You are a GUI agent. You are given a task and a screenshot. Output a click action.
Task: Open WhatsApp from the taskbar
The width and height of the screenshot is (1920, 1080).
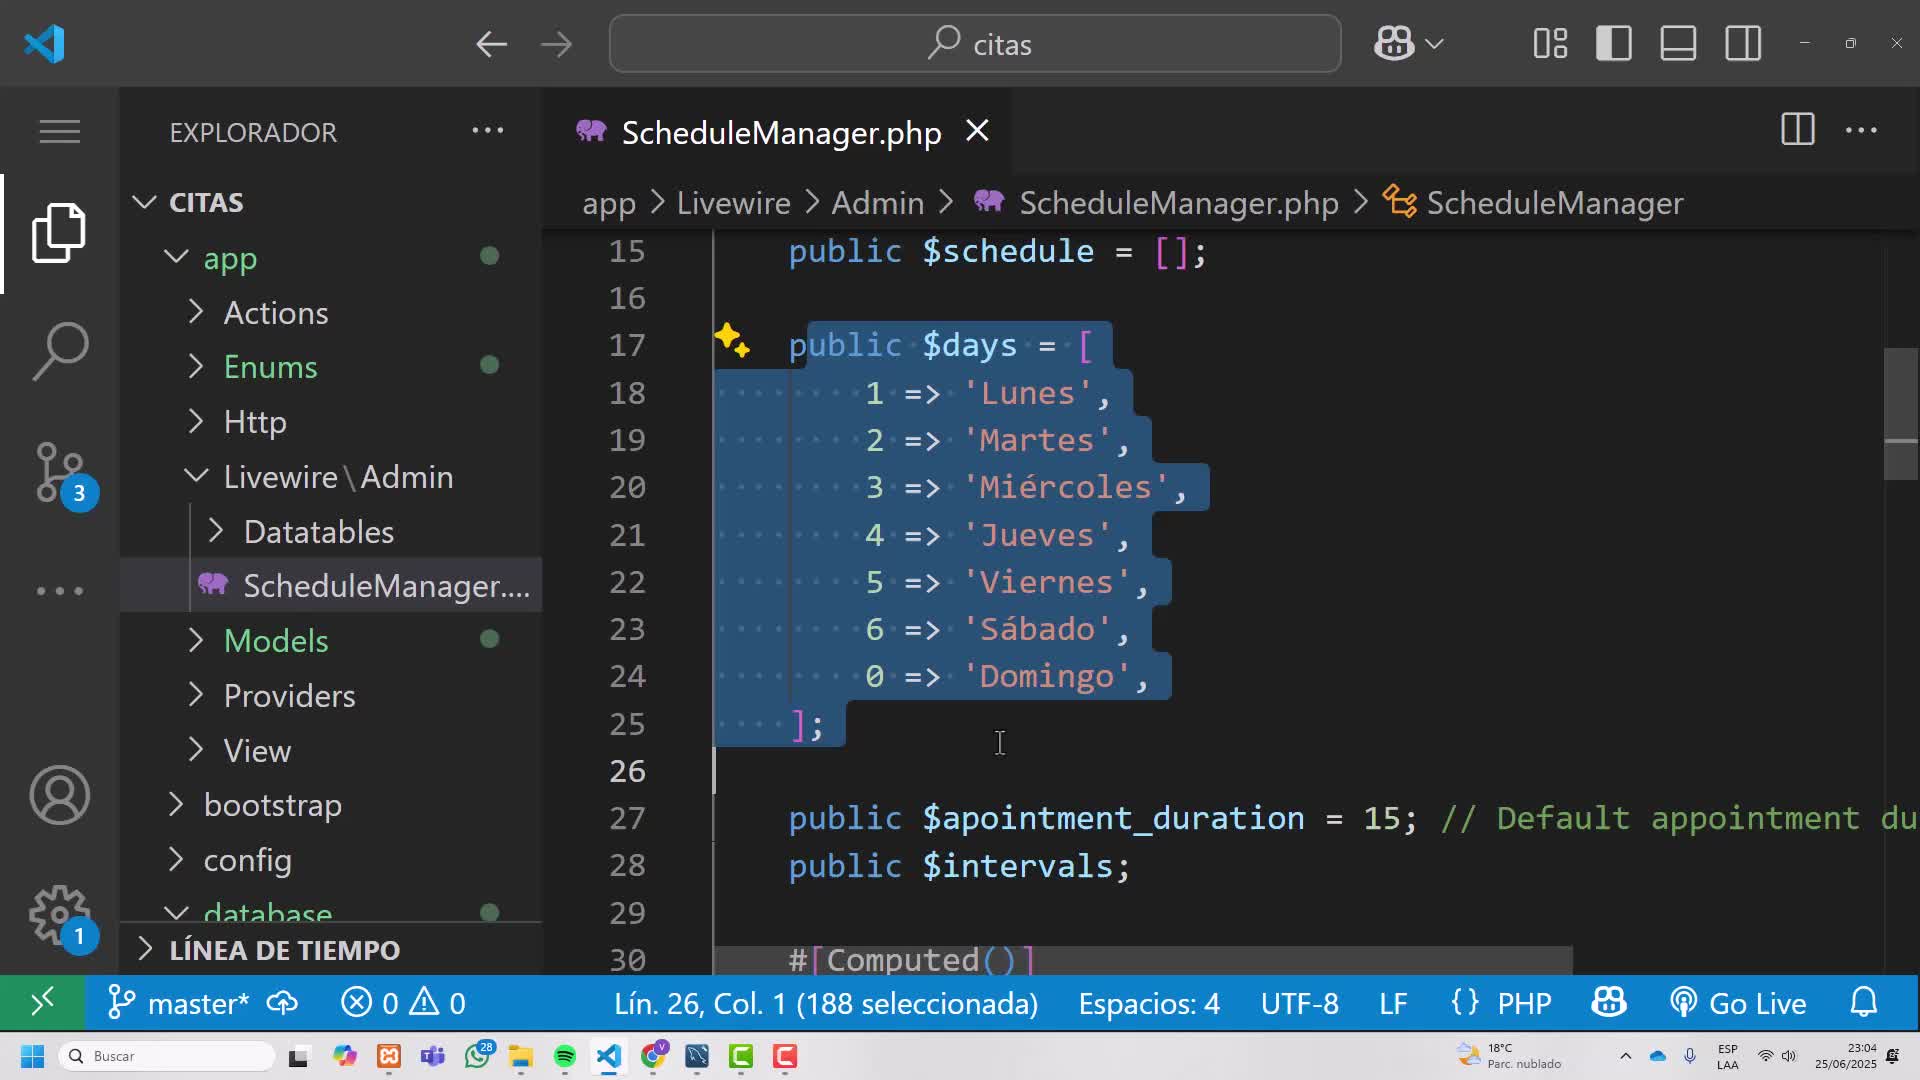coord(478,1055)
